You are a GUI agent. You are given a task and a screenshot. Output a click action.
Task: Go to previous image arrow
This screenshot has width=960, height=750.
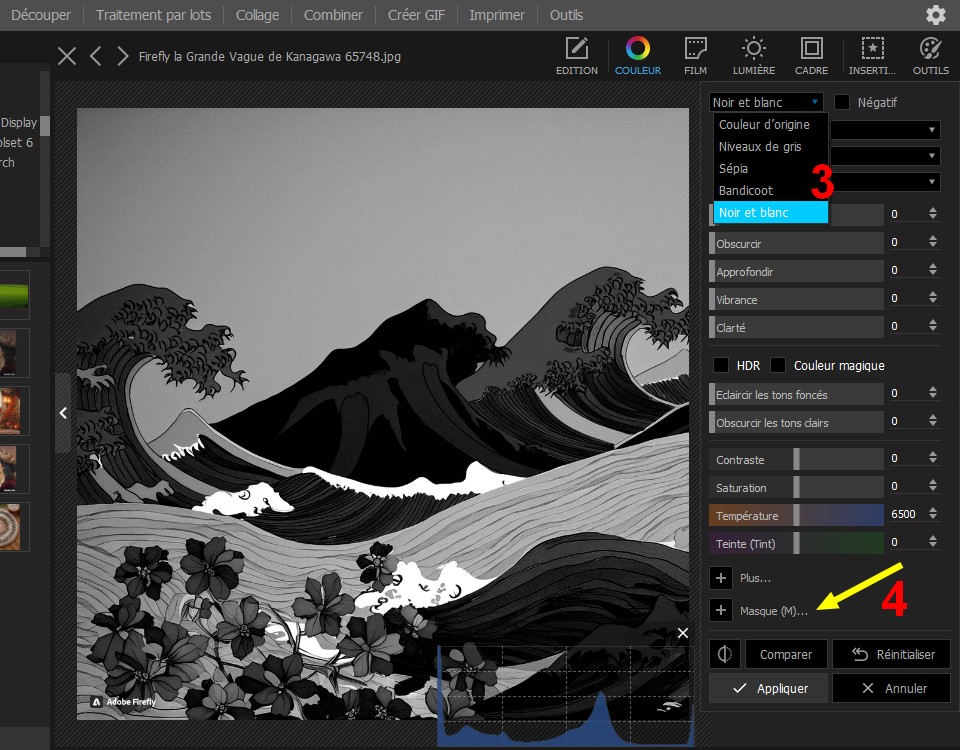pyautogui.click(x=95, y=56)
